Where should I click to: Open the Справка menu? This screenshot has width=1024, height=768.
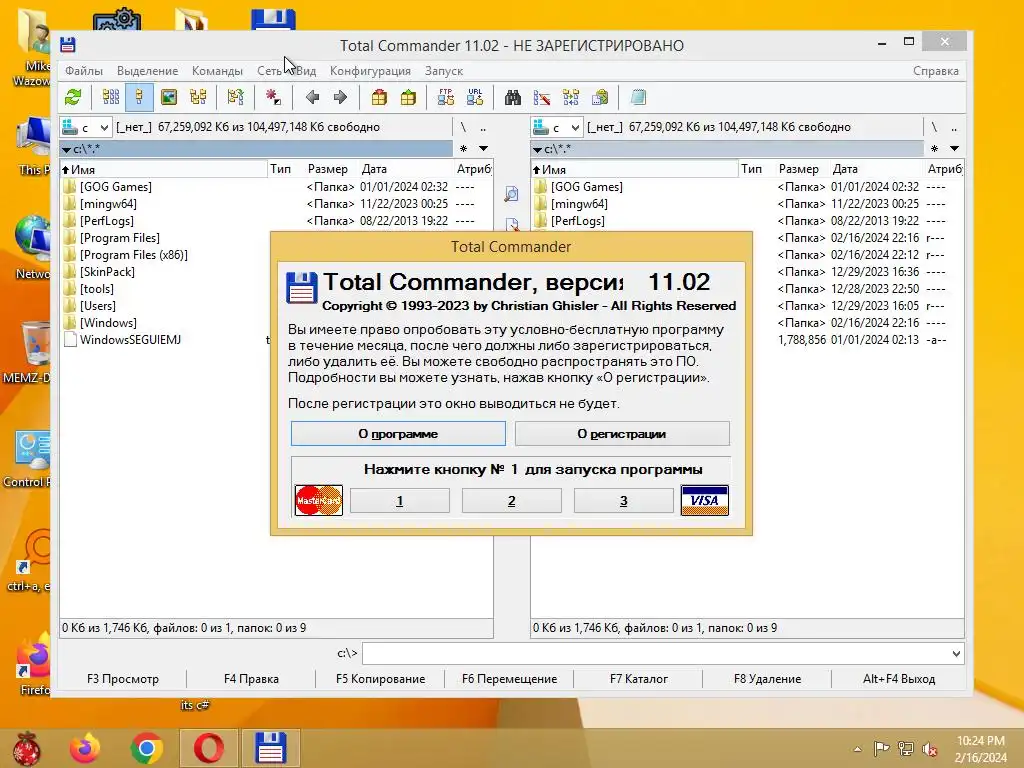coord(936,71)
